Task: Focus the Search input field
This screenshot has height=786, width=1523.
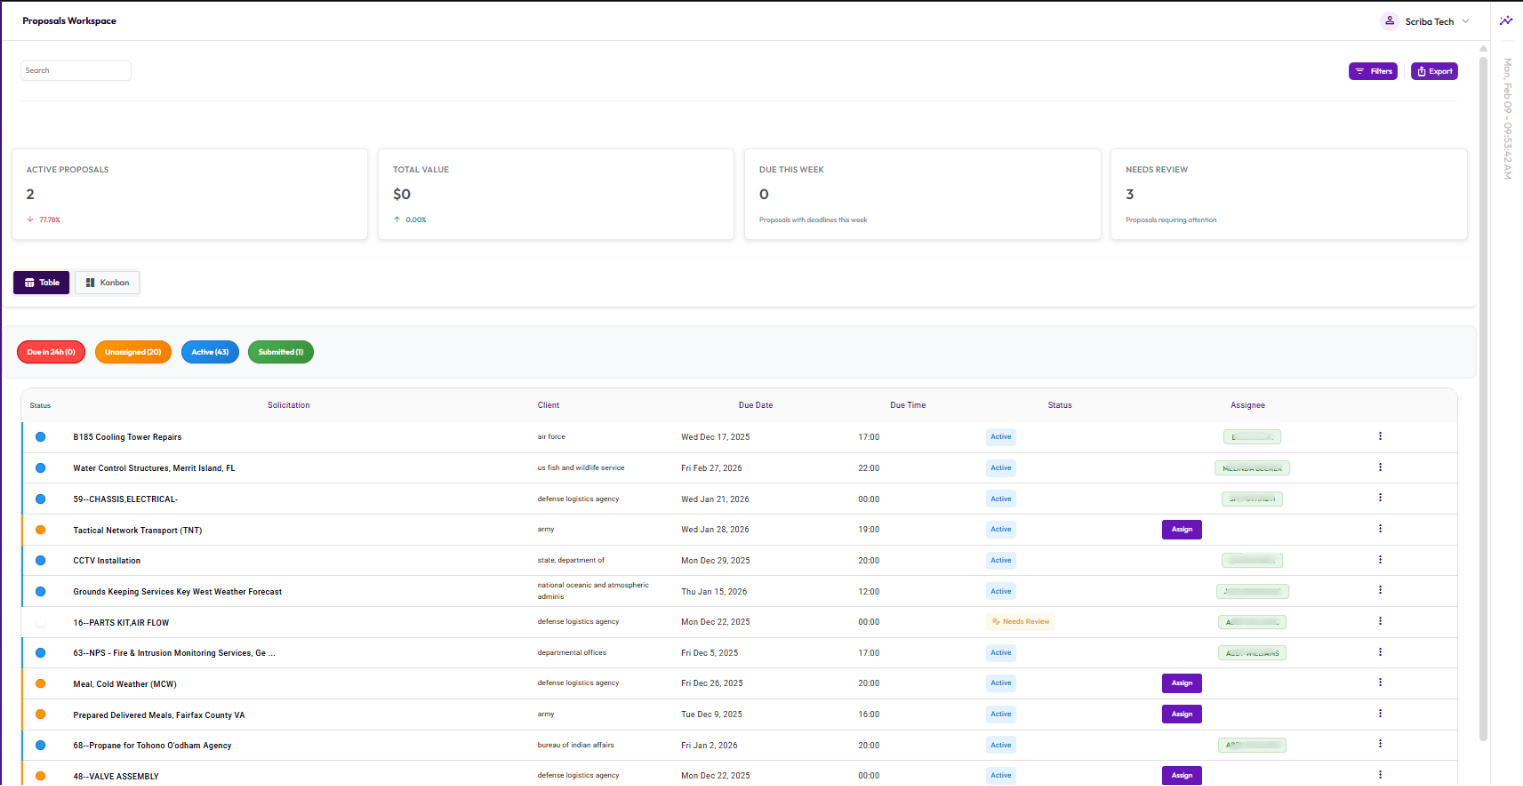Action: coord(76,70)
